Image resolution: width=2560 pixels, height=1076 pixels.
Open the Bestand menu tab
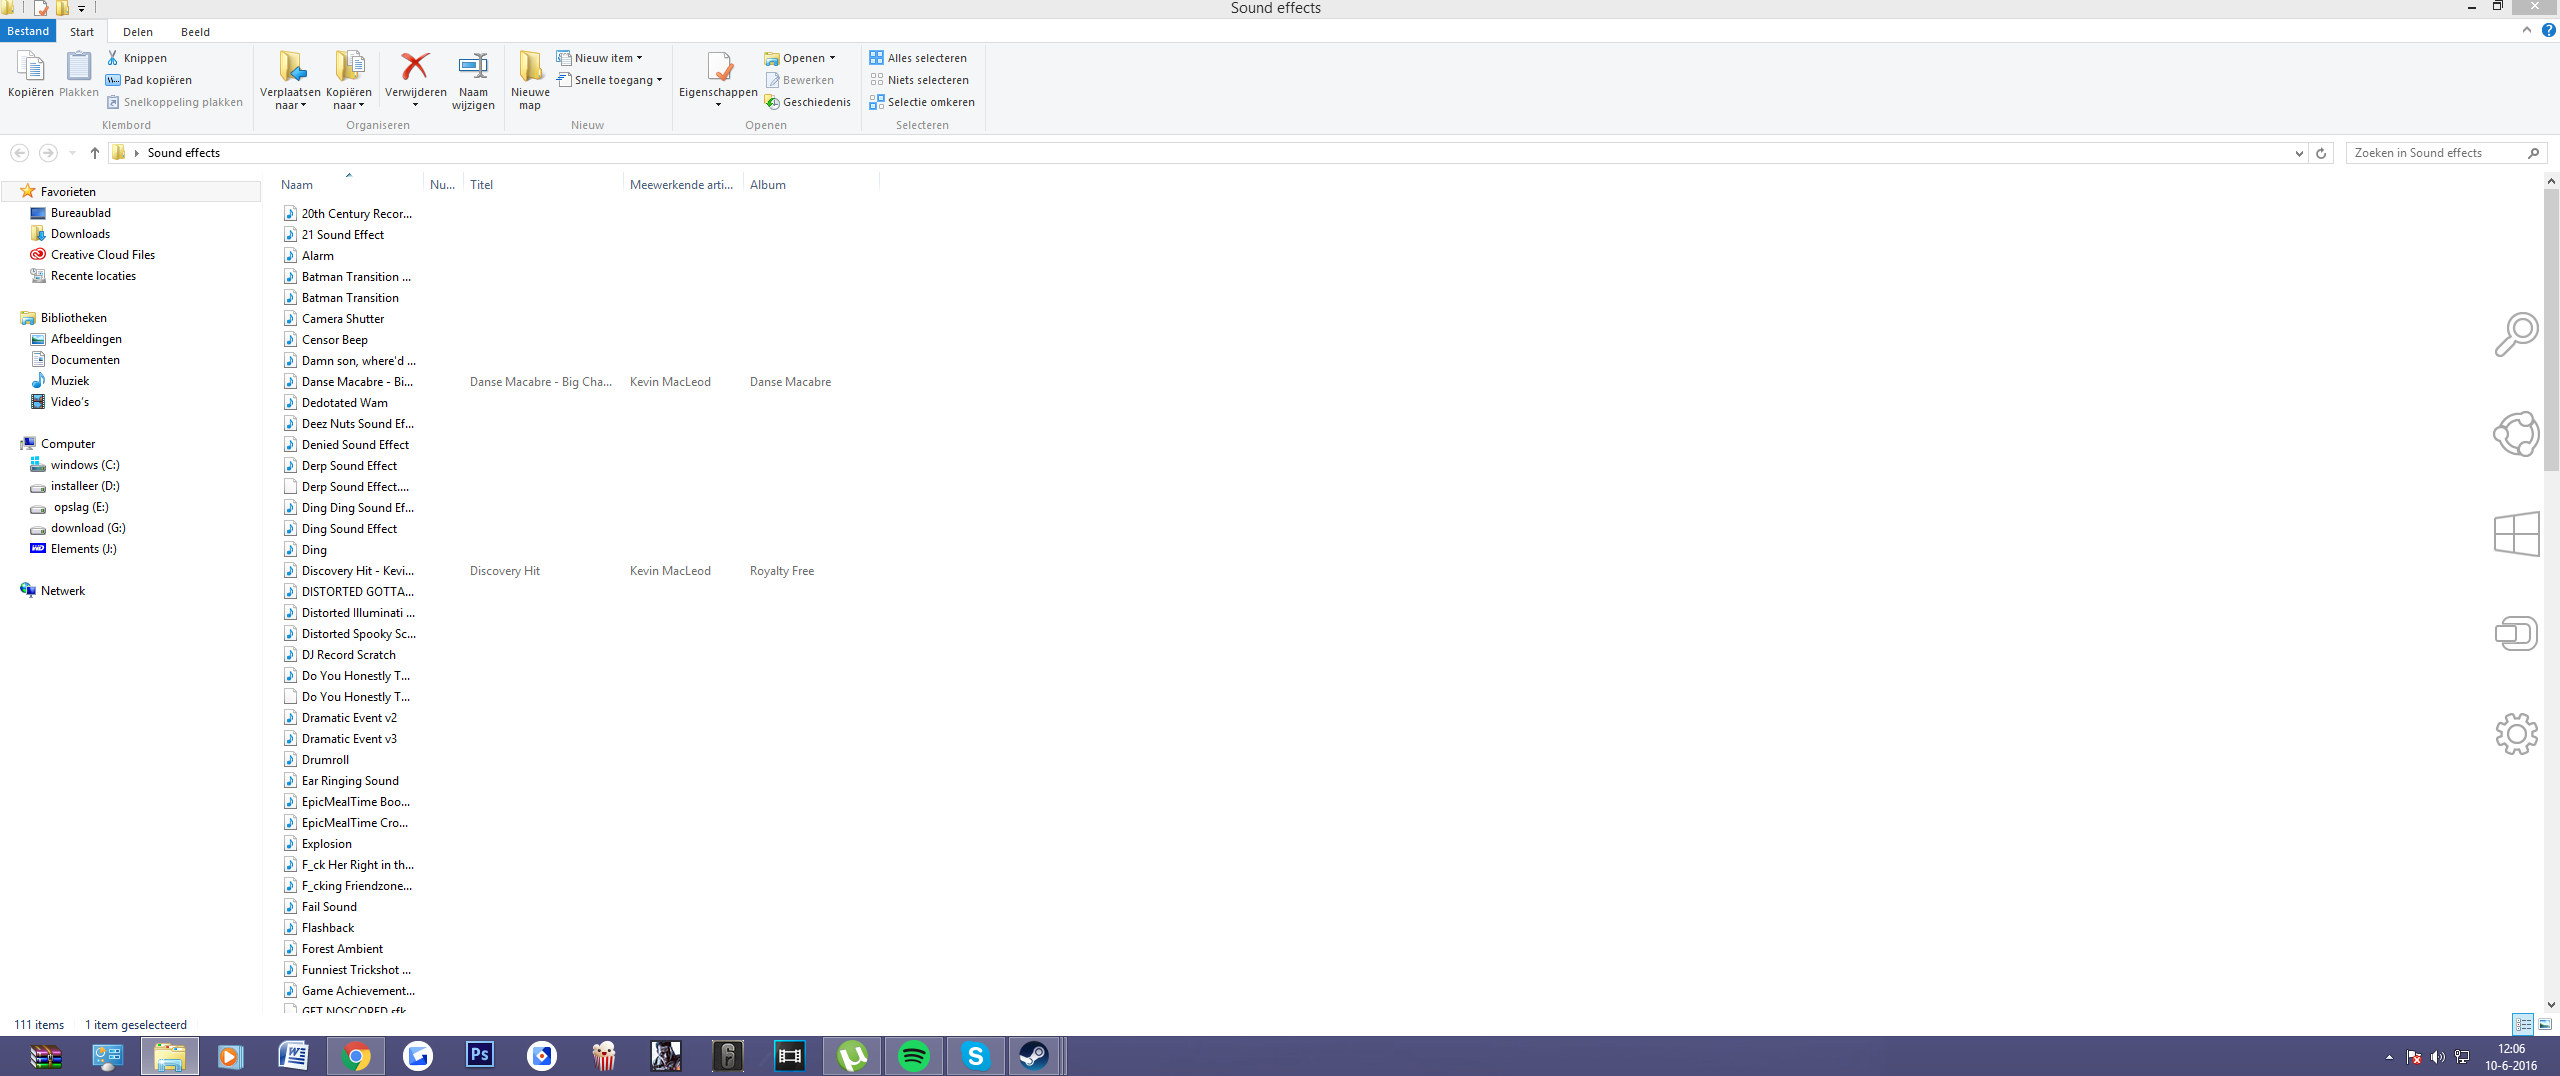pyautogui.click(x=28, y=31)
